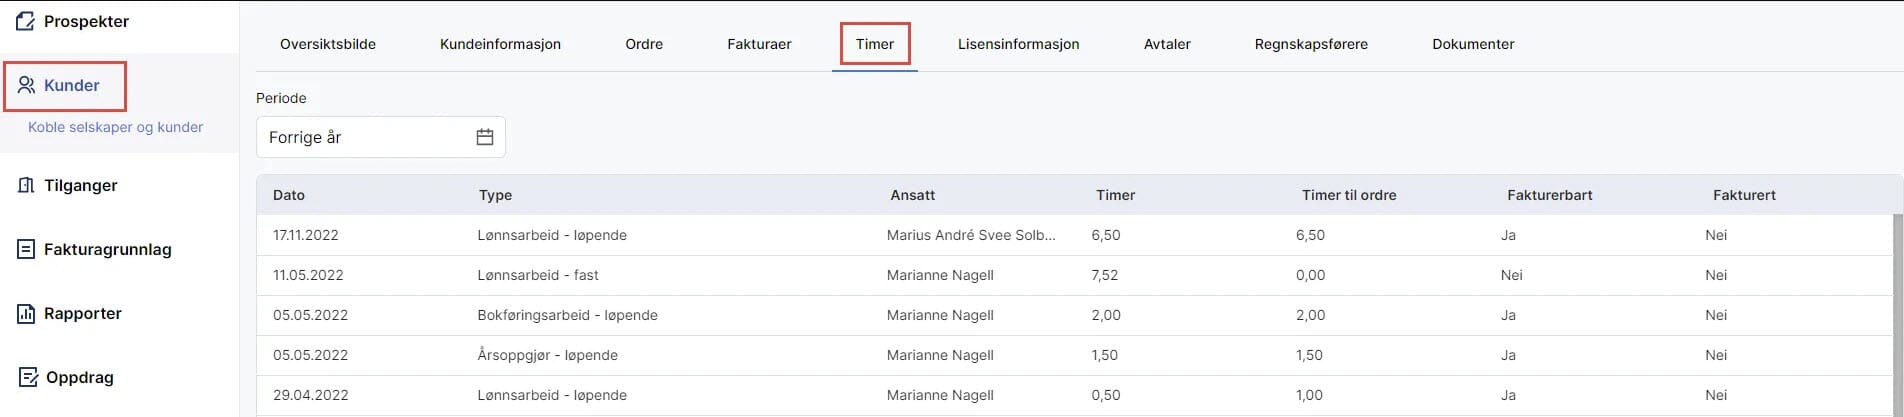Go to the Ordre tab

pyautogui.click(x=644, y=44)
